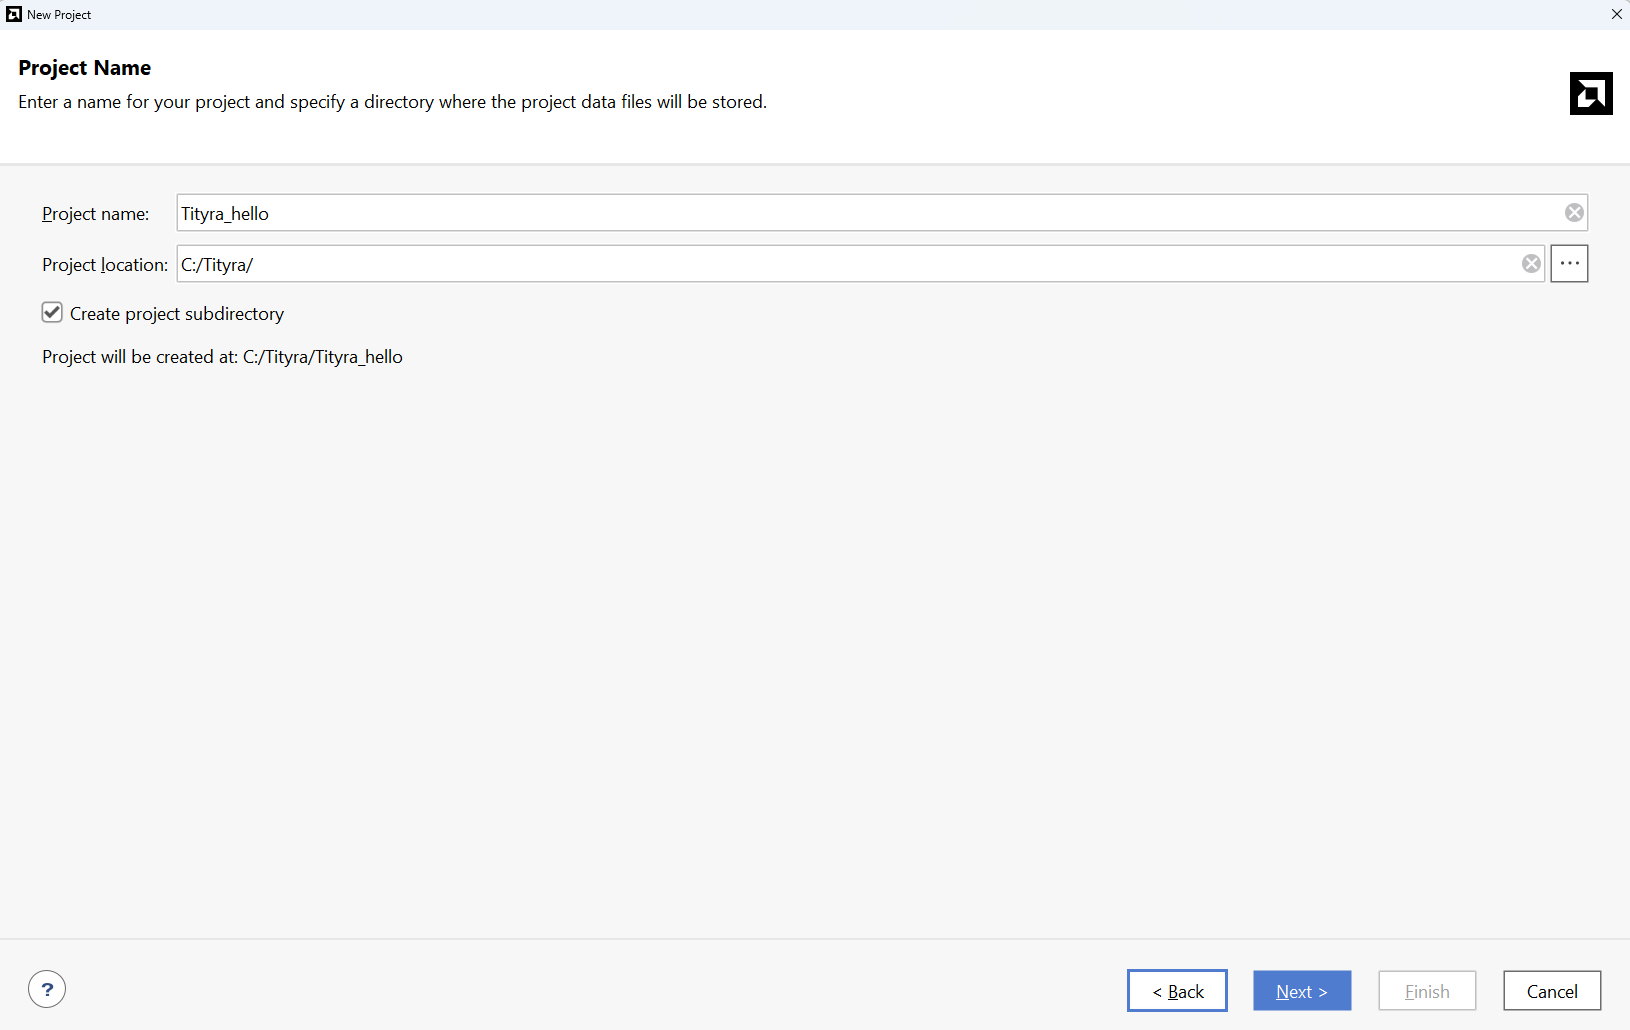Go back with the Back button
The image size is (1630, 1030).
(x=1177, y=991)
